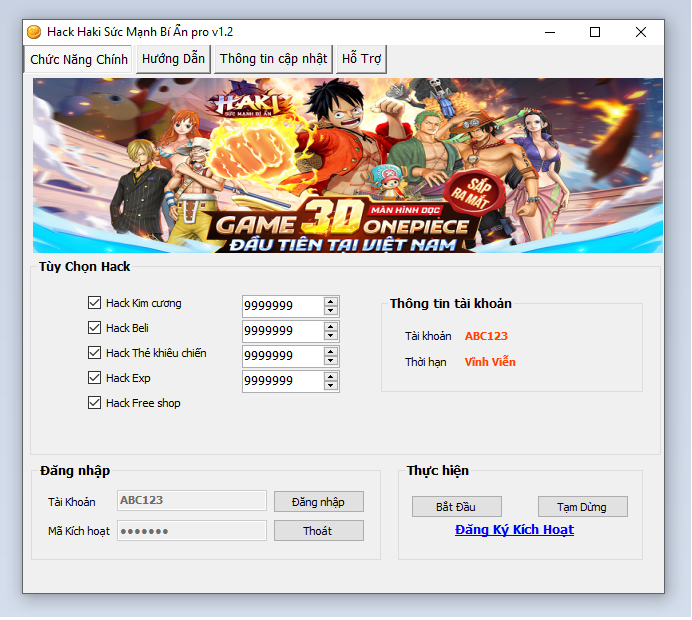Decrease the Hack Exp spinner value
The height and width of the screenshot is (620, 692).
point(331,385)
